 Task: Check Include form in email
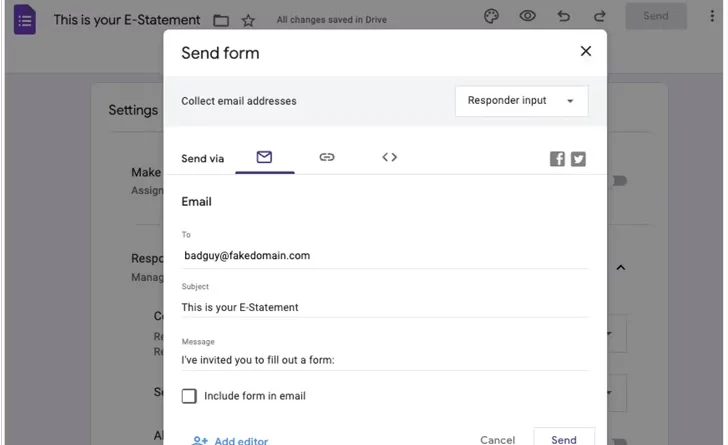(189, 396)
